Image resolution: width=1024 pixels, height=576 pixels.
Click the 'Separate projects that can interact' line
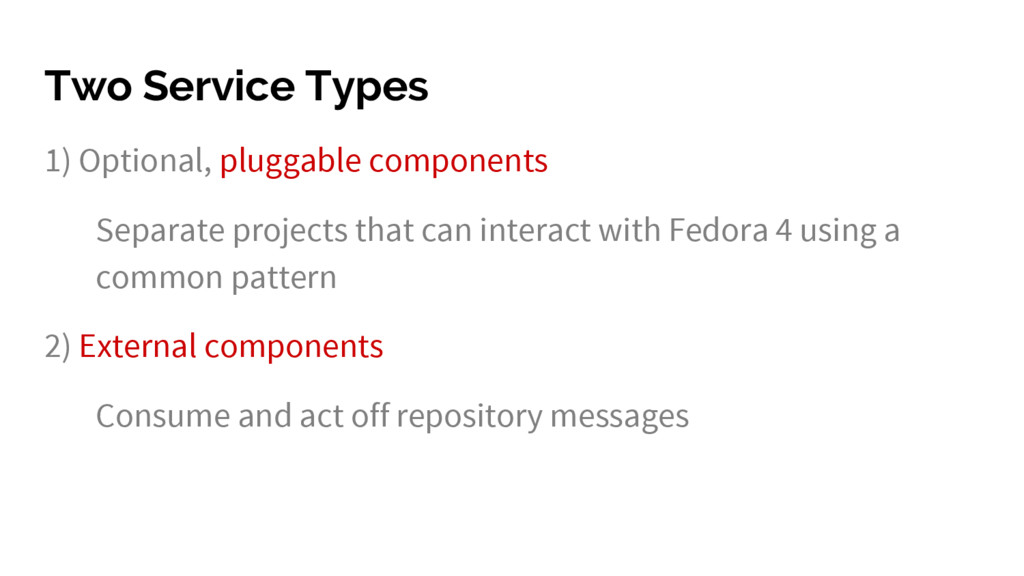point(498,231)
